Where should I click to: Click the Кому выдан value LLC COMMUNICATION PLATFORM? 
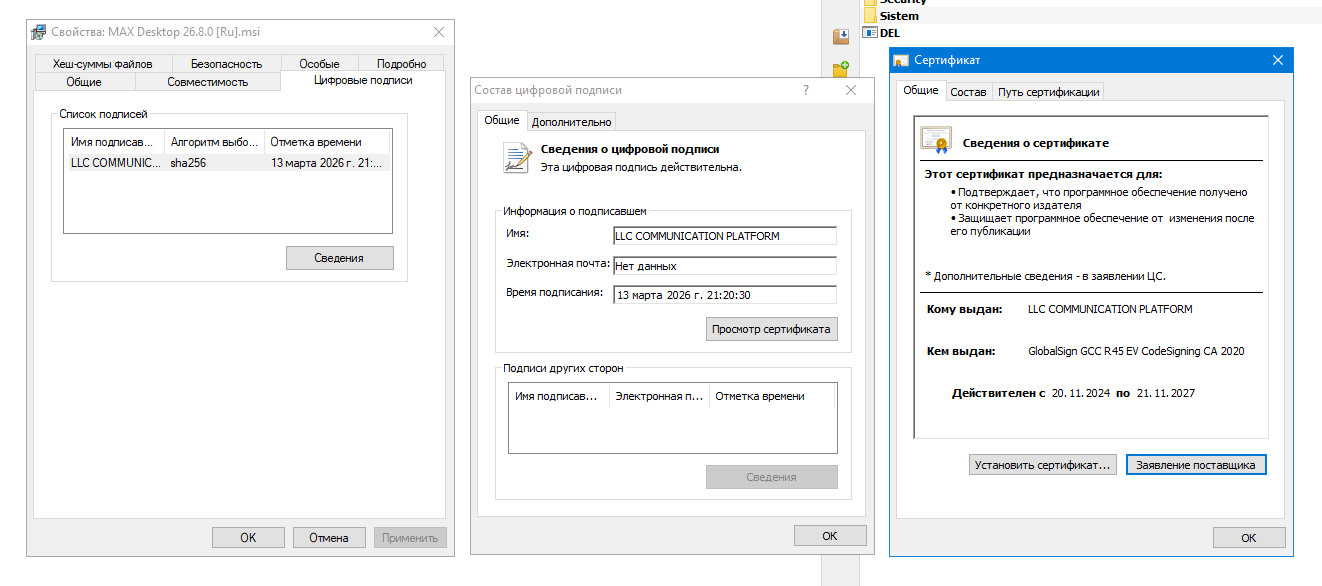(1110, 309)
